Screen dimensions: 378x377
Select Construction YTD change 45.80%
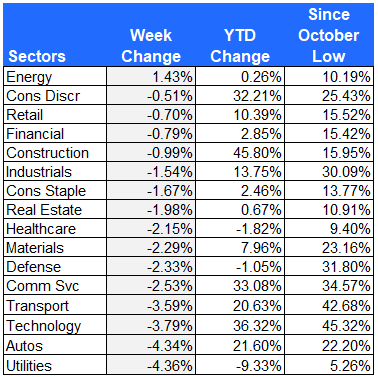tap(240, 153)
